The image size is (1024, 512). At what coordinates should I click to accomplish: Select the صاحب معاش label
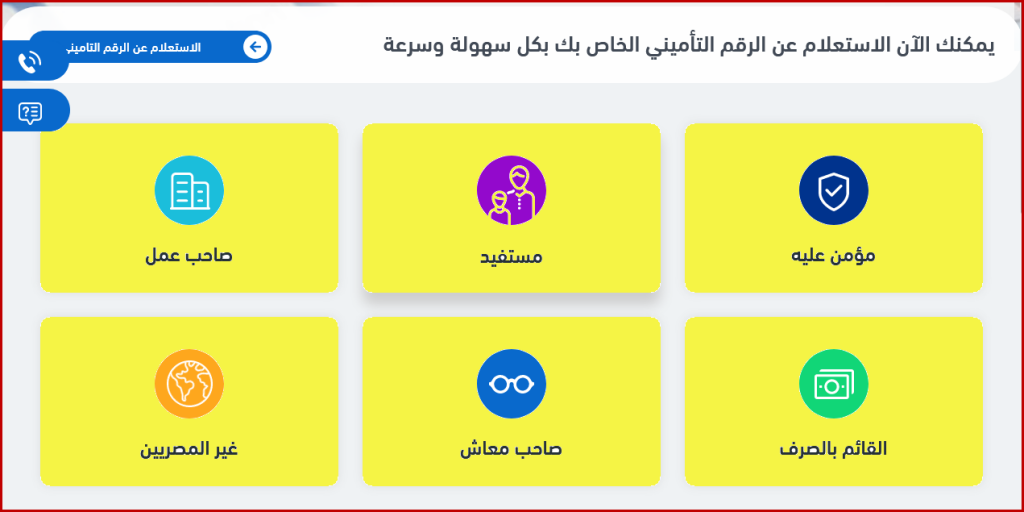pos(511,450)
